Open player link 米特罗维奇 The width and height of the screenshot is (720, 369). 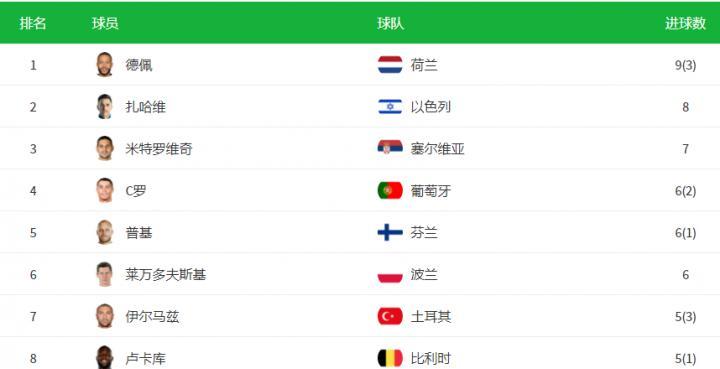[x=159, y=149]
